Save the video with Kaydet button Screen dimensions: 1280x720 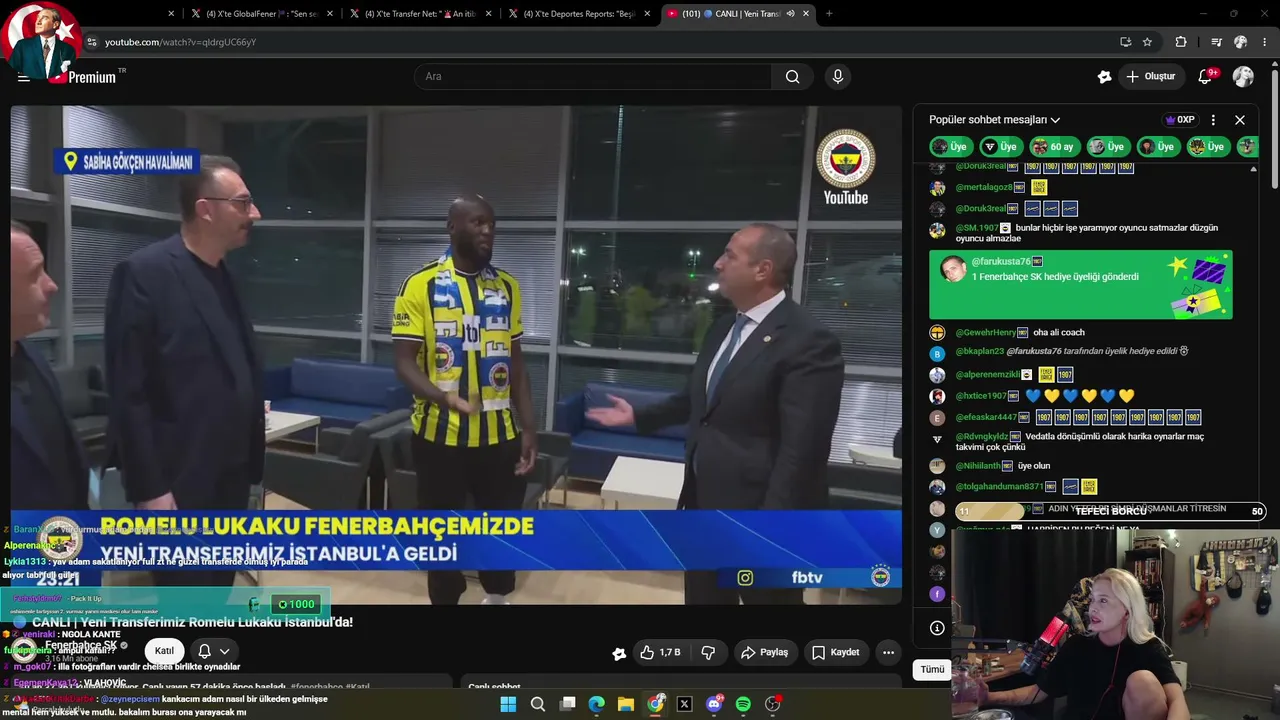click(835, 652)
